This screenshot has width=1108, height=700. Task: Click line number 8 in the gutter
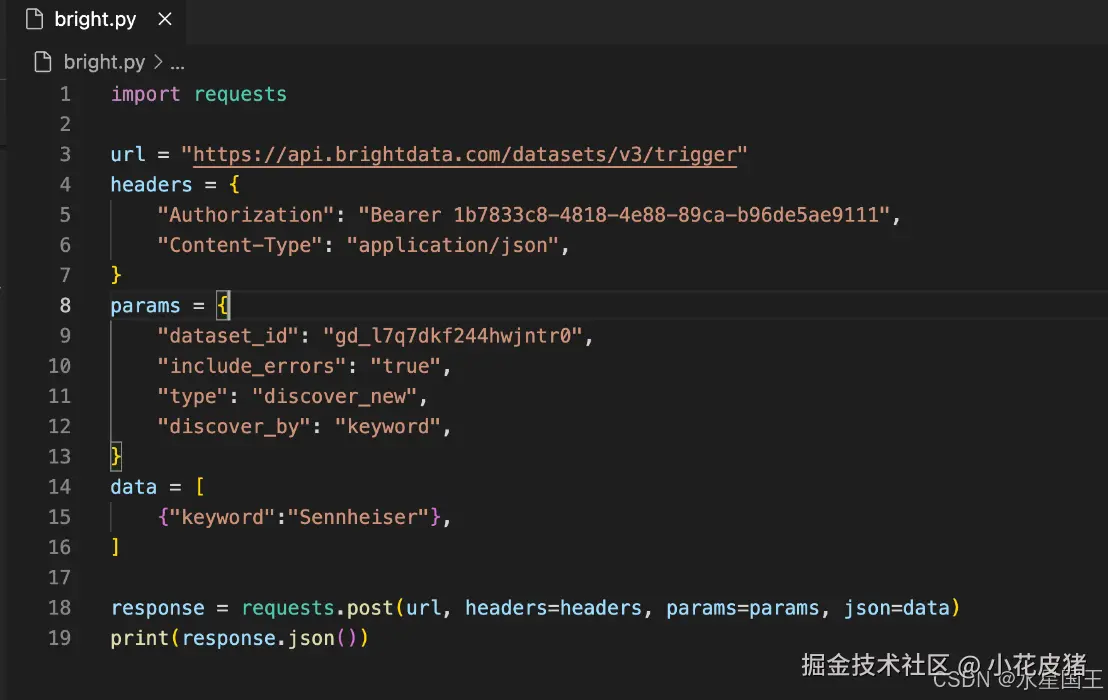[x=65, y=305]
